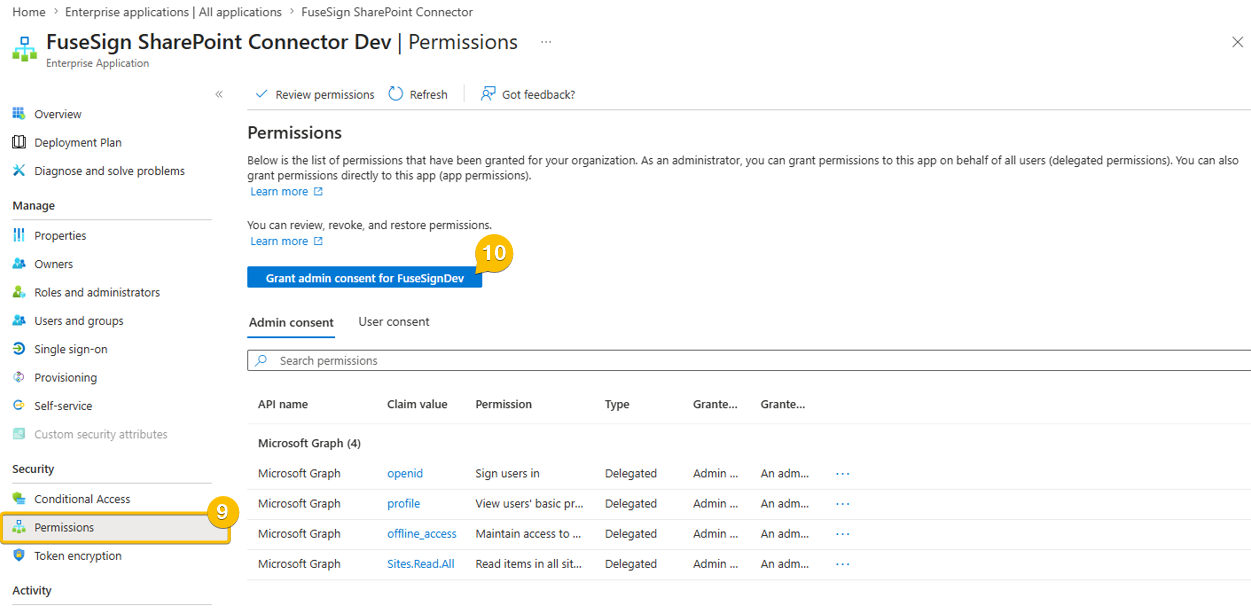1251x613 pixels.
Task: Click the Microsoft Graph (4) group row
Action: (x=309, y=443)
